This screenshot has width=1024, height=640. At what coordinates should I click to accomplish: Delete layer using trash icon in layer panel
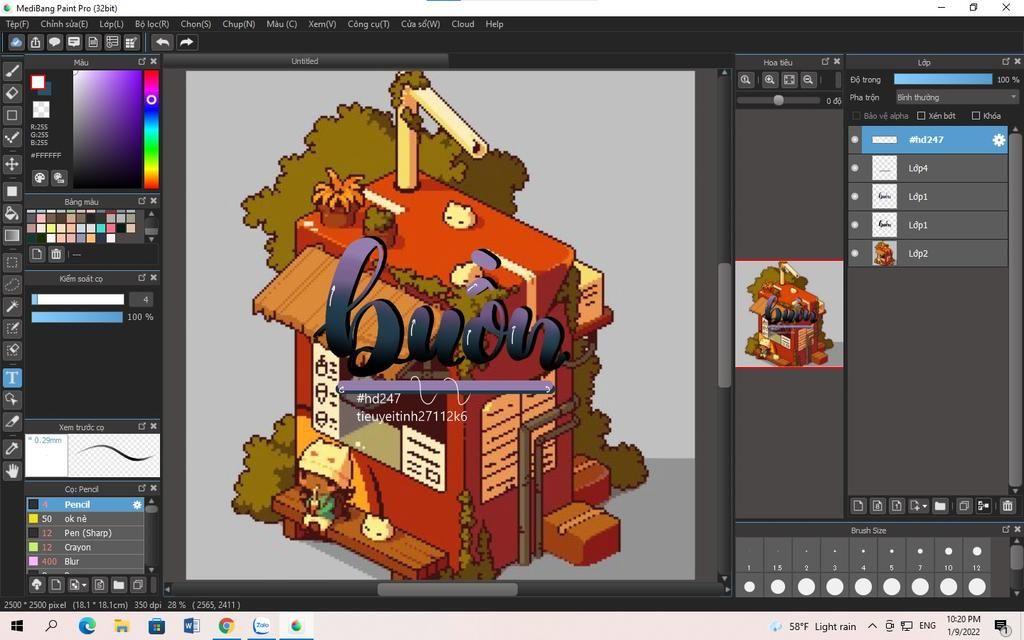point(1007,506)
